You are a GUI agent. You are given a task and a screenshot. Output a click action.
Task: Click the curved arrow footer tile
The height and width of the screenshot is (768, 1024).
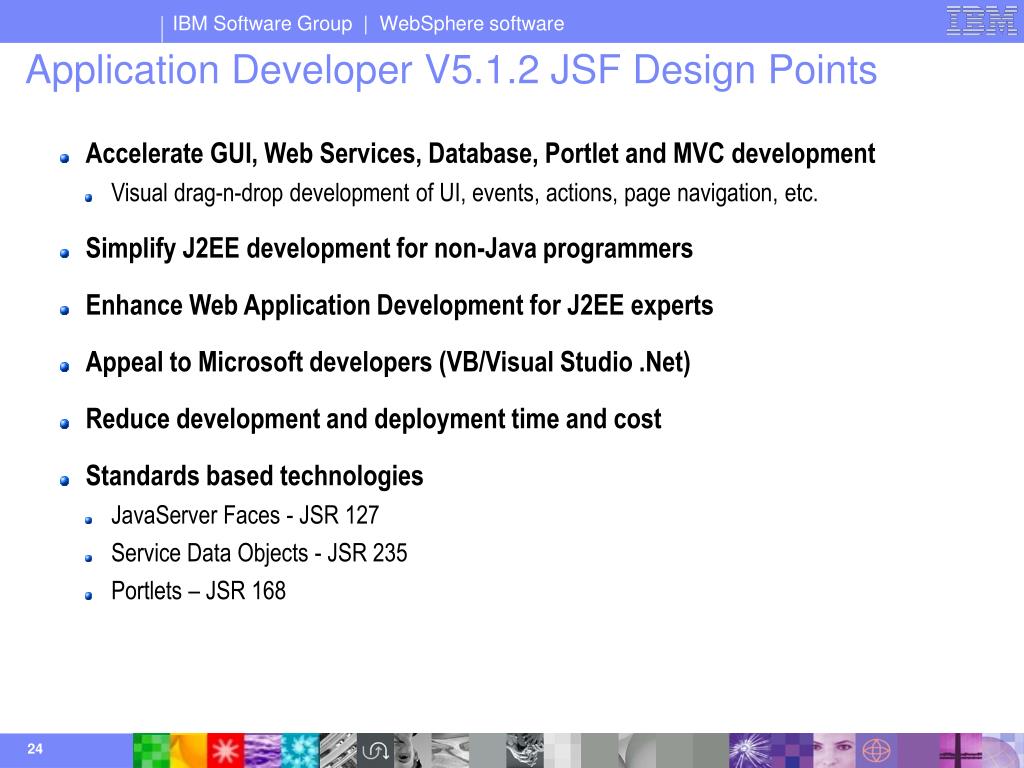tap(375, 750)
